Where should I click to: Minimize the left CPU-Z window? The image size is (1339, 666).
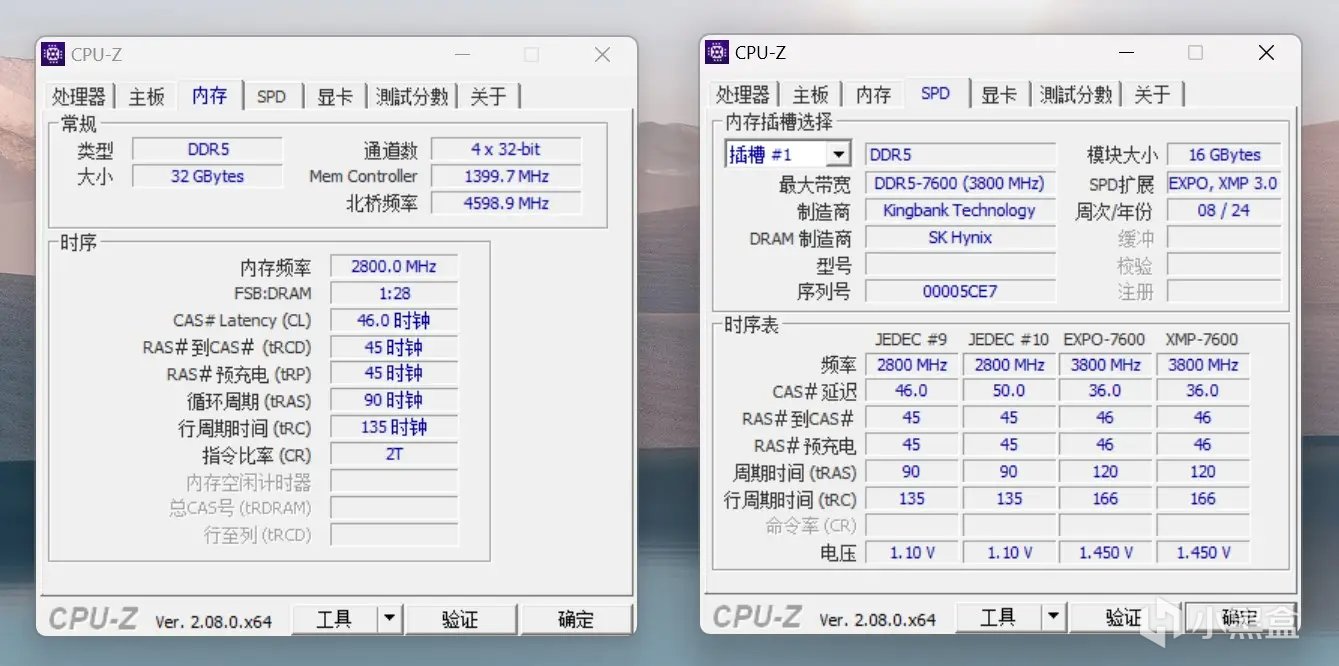(x=461, y=55)
